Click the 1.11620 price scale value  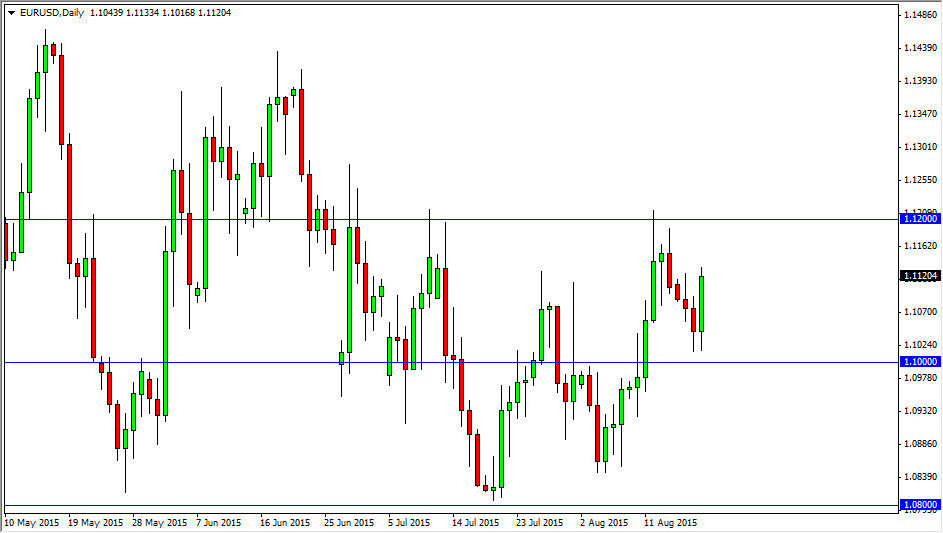coord(921,245)
